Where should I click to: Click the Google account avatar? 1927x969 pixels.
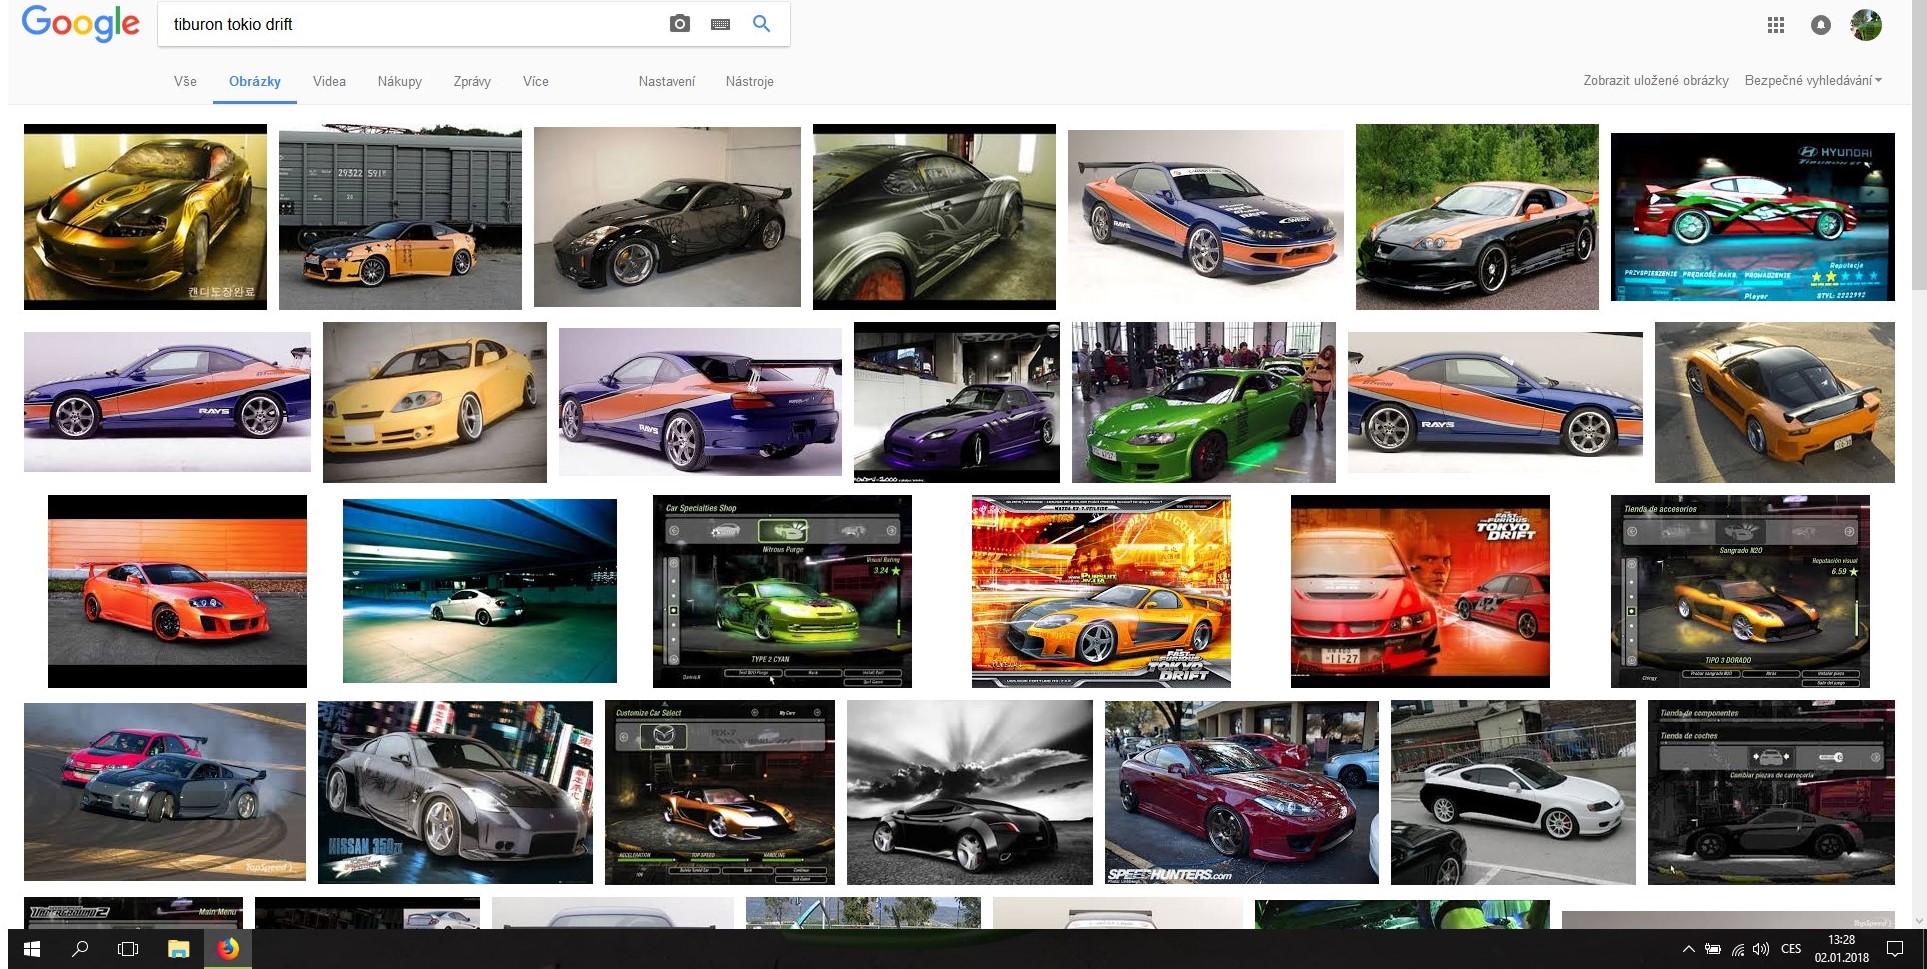[x=1866, y=25]
